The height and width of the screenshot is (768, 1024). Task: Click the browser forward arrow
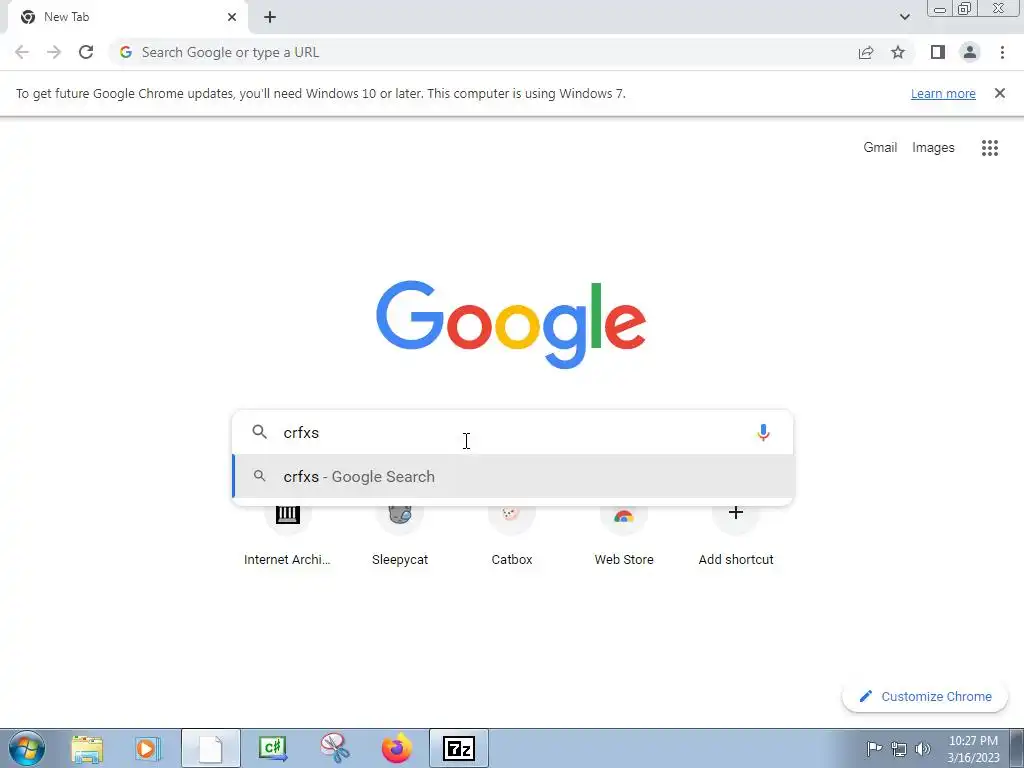tap(54, 52)
